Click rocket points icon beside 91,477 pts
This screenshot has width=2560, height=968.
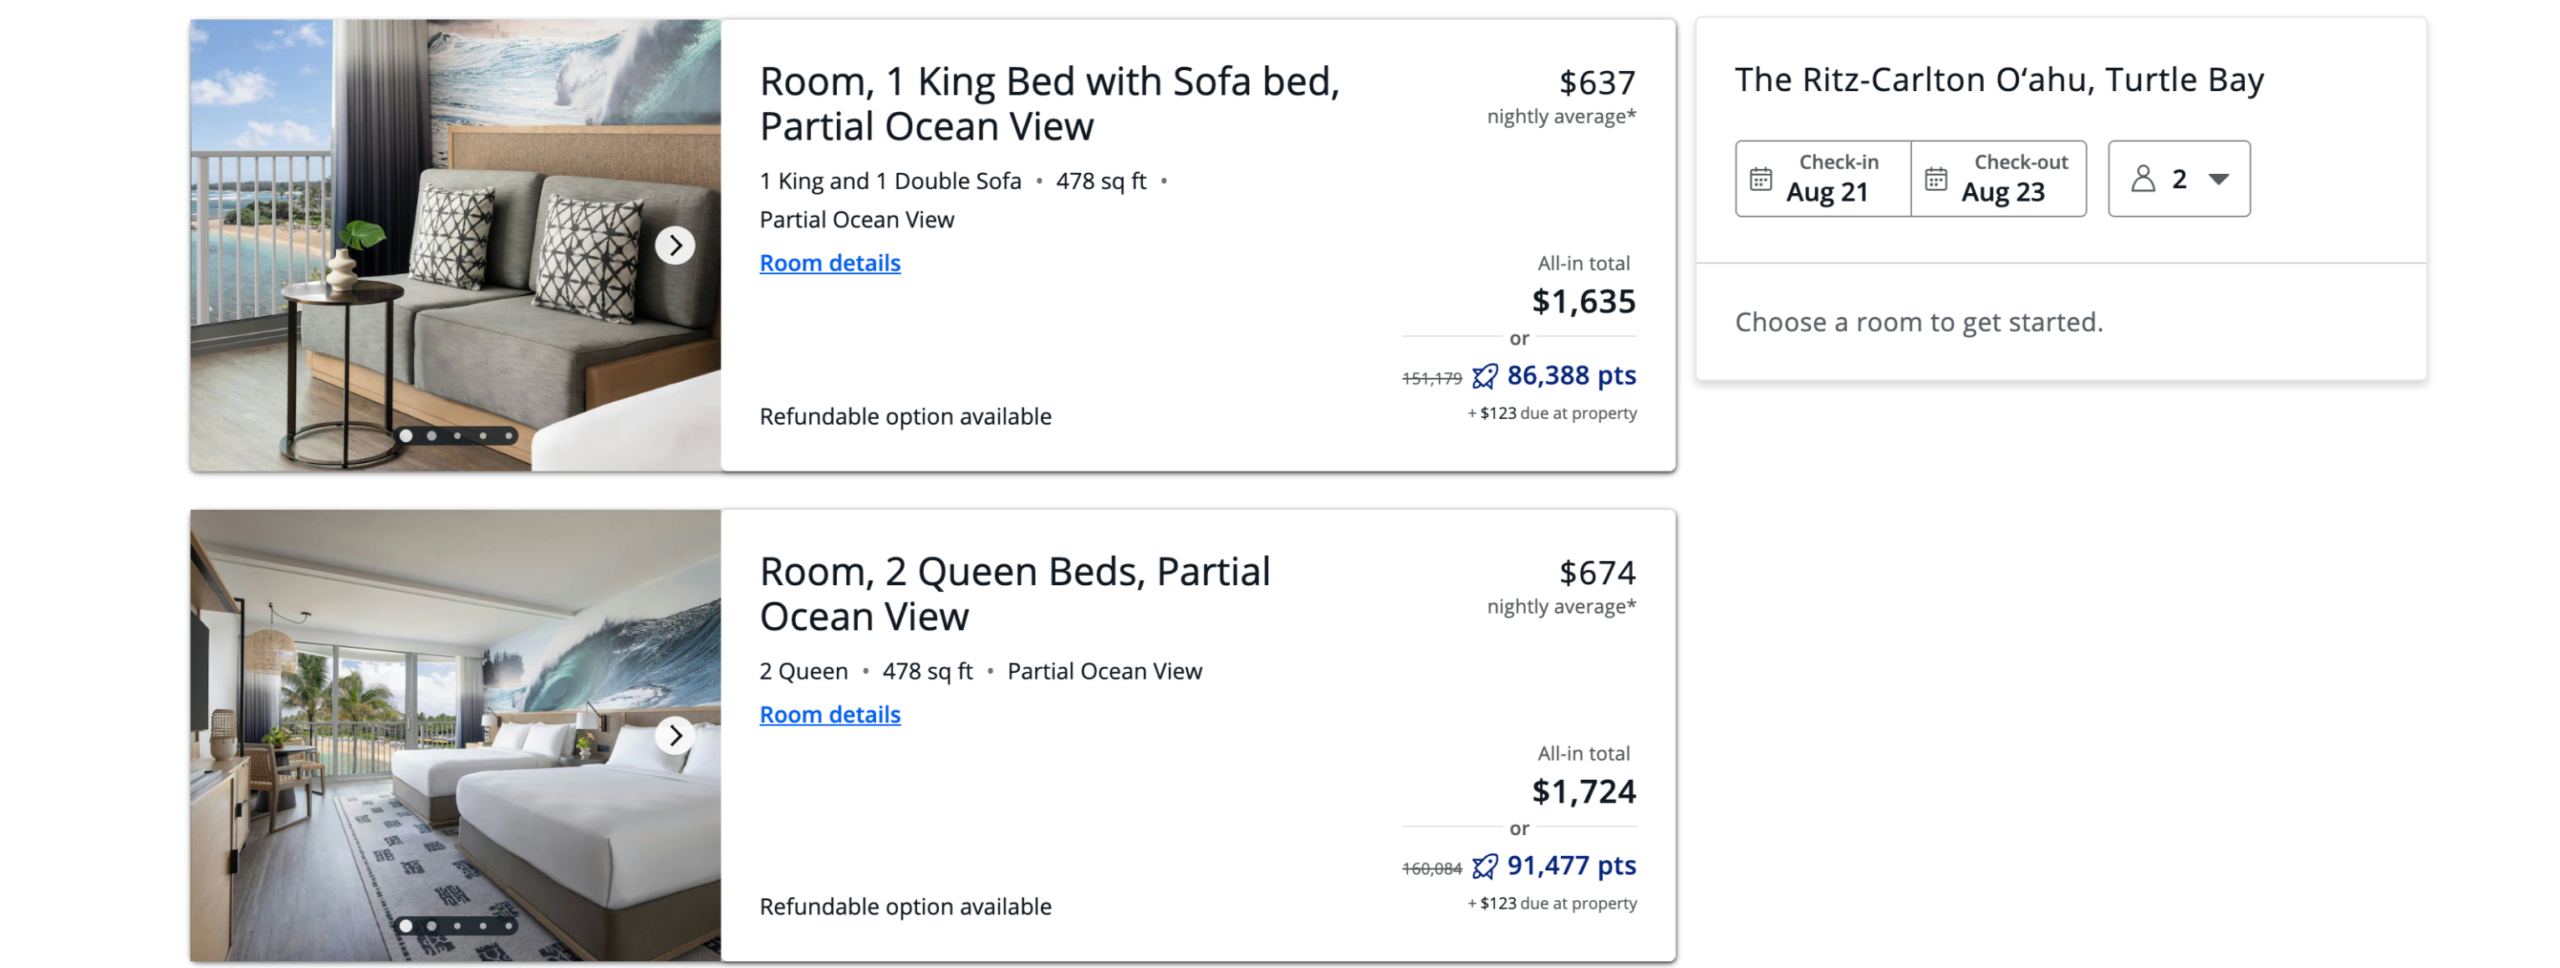[1484, 866]
